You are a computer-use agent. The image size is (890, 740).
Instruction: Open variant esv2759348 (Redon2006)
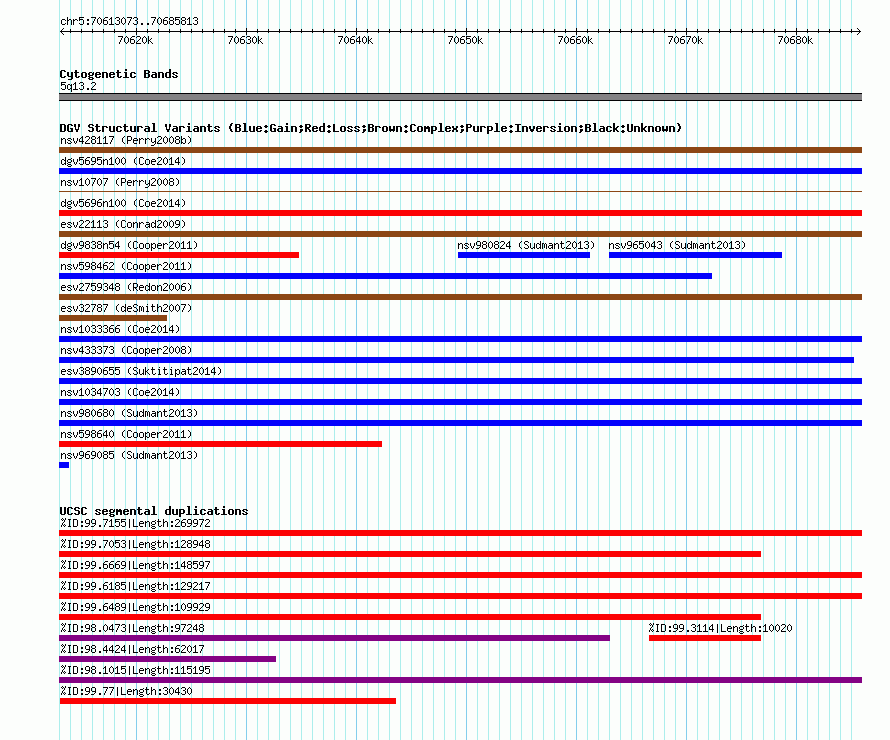click(126, 287)
